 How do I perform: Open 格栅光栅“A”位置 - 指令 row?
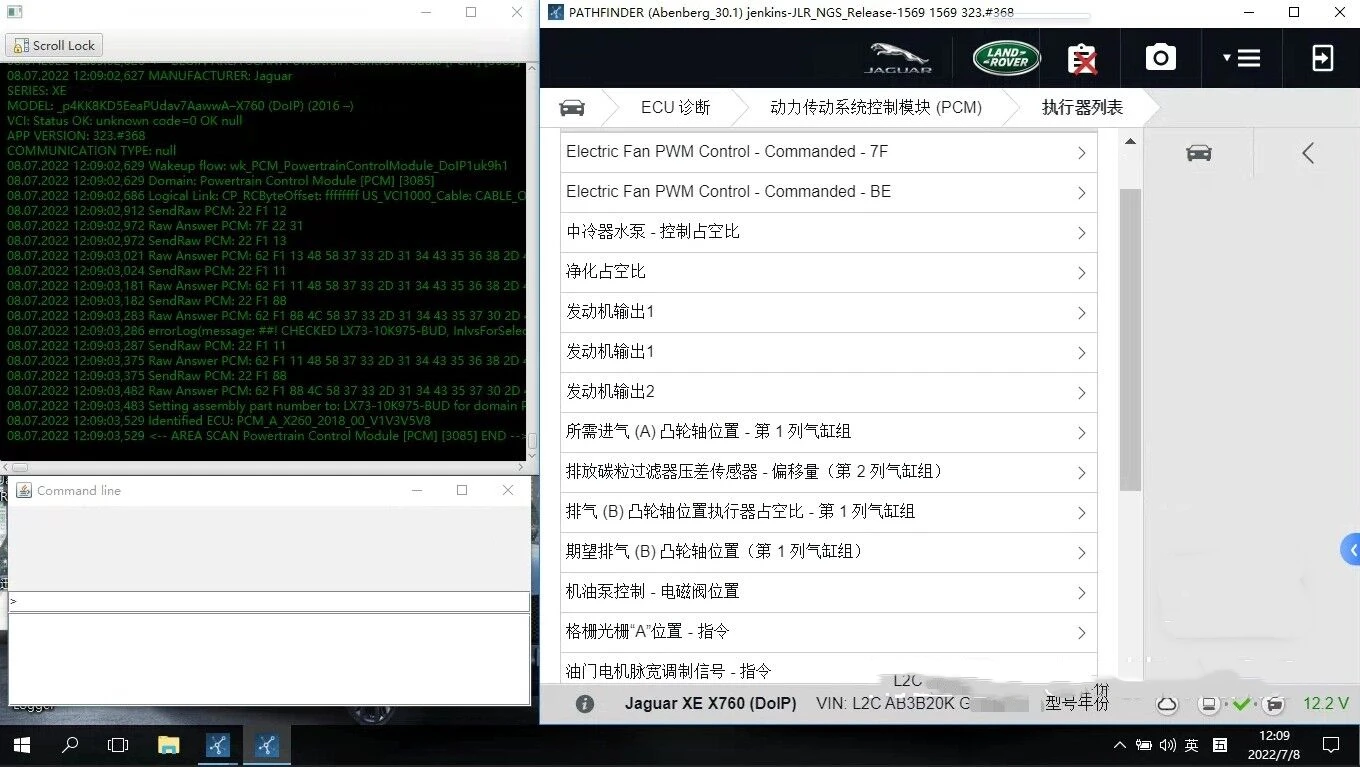pos(828,632)
